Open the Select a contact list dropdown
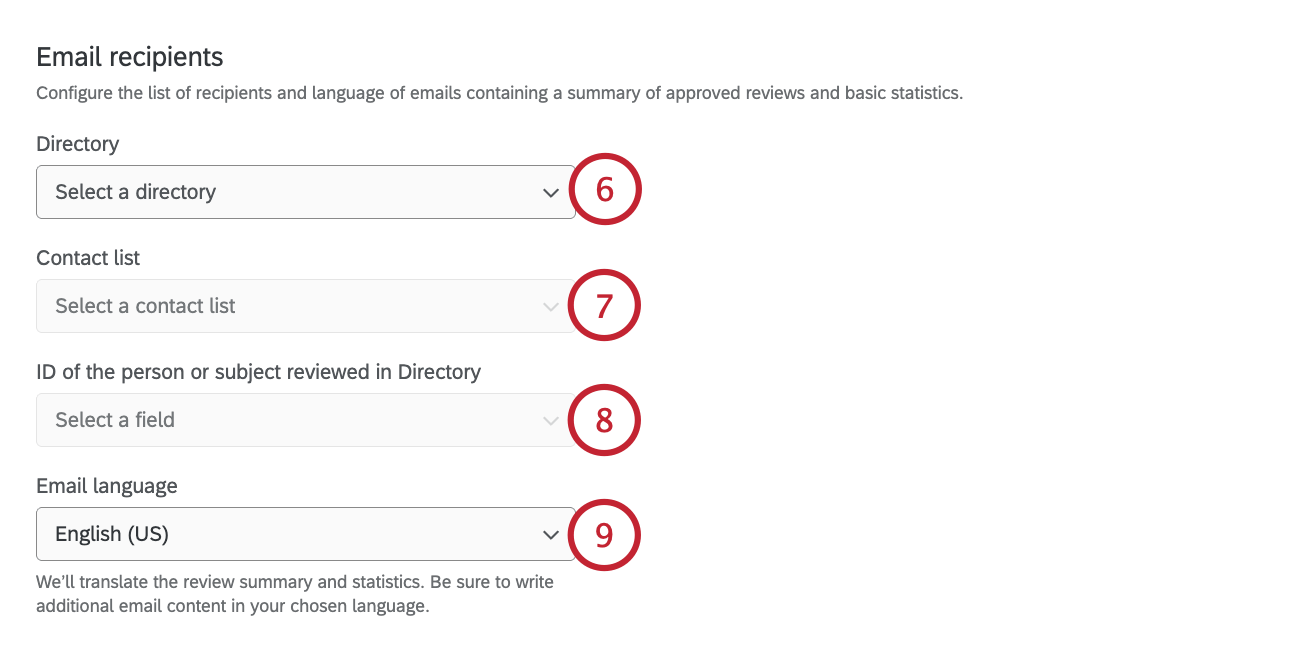The image size is (1304, 656). click(x=305, y=306)
